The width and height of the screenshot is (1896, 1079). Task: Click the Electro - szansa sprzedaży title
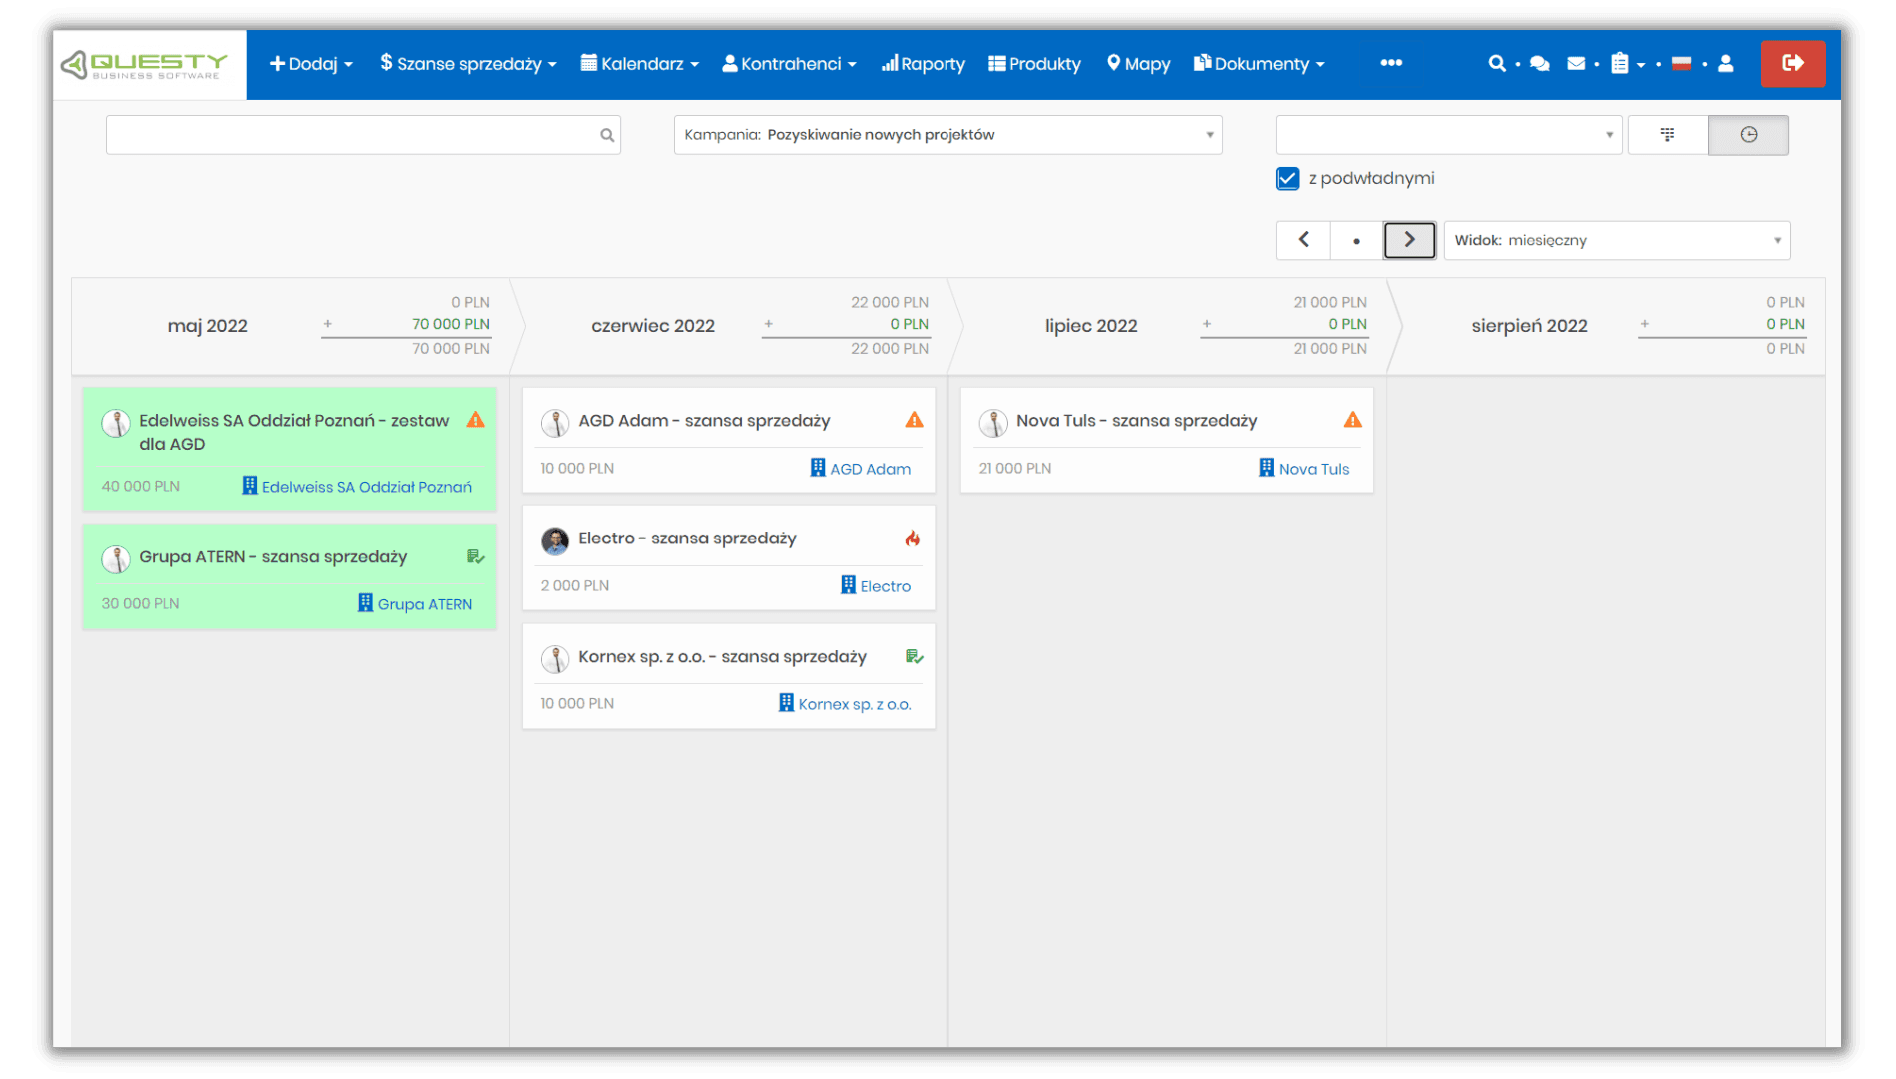pos(687,538)
